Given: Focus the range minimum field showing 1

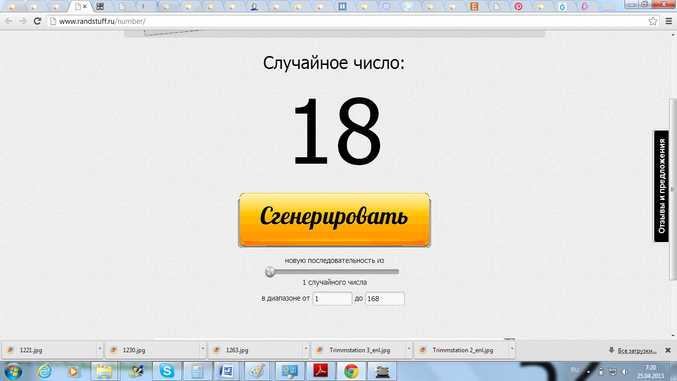Looking at the screenshot, I should [x=332, y=298].
